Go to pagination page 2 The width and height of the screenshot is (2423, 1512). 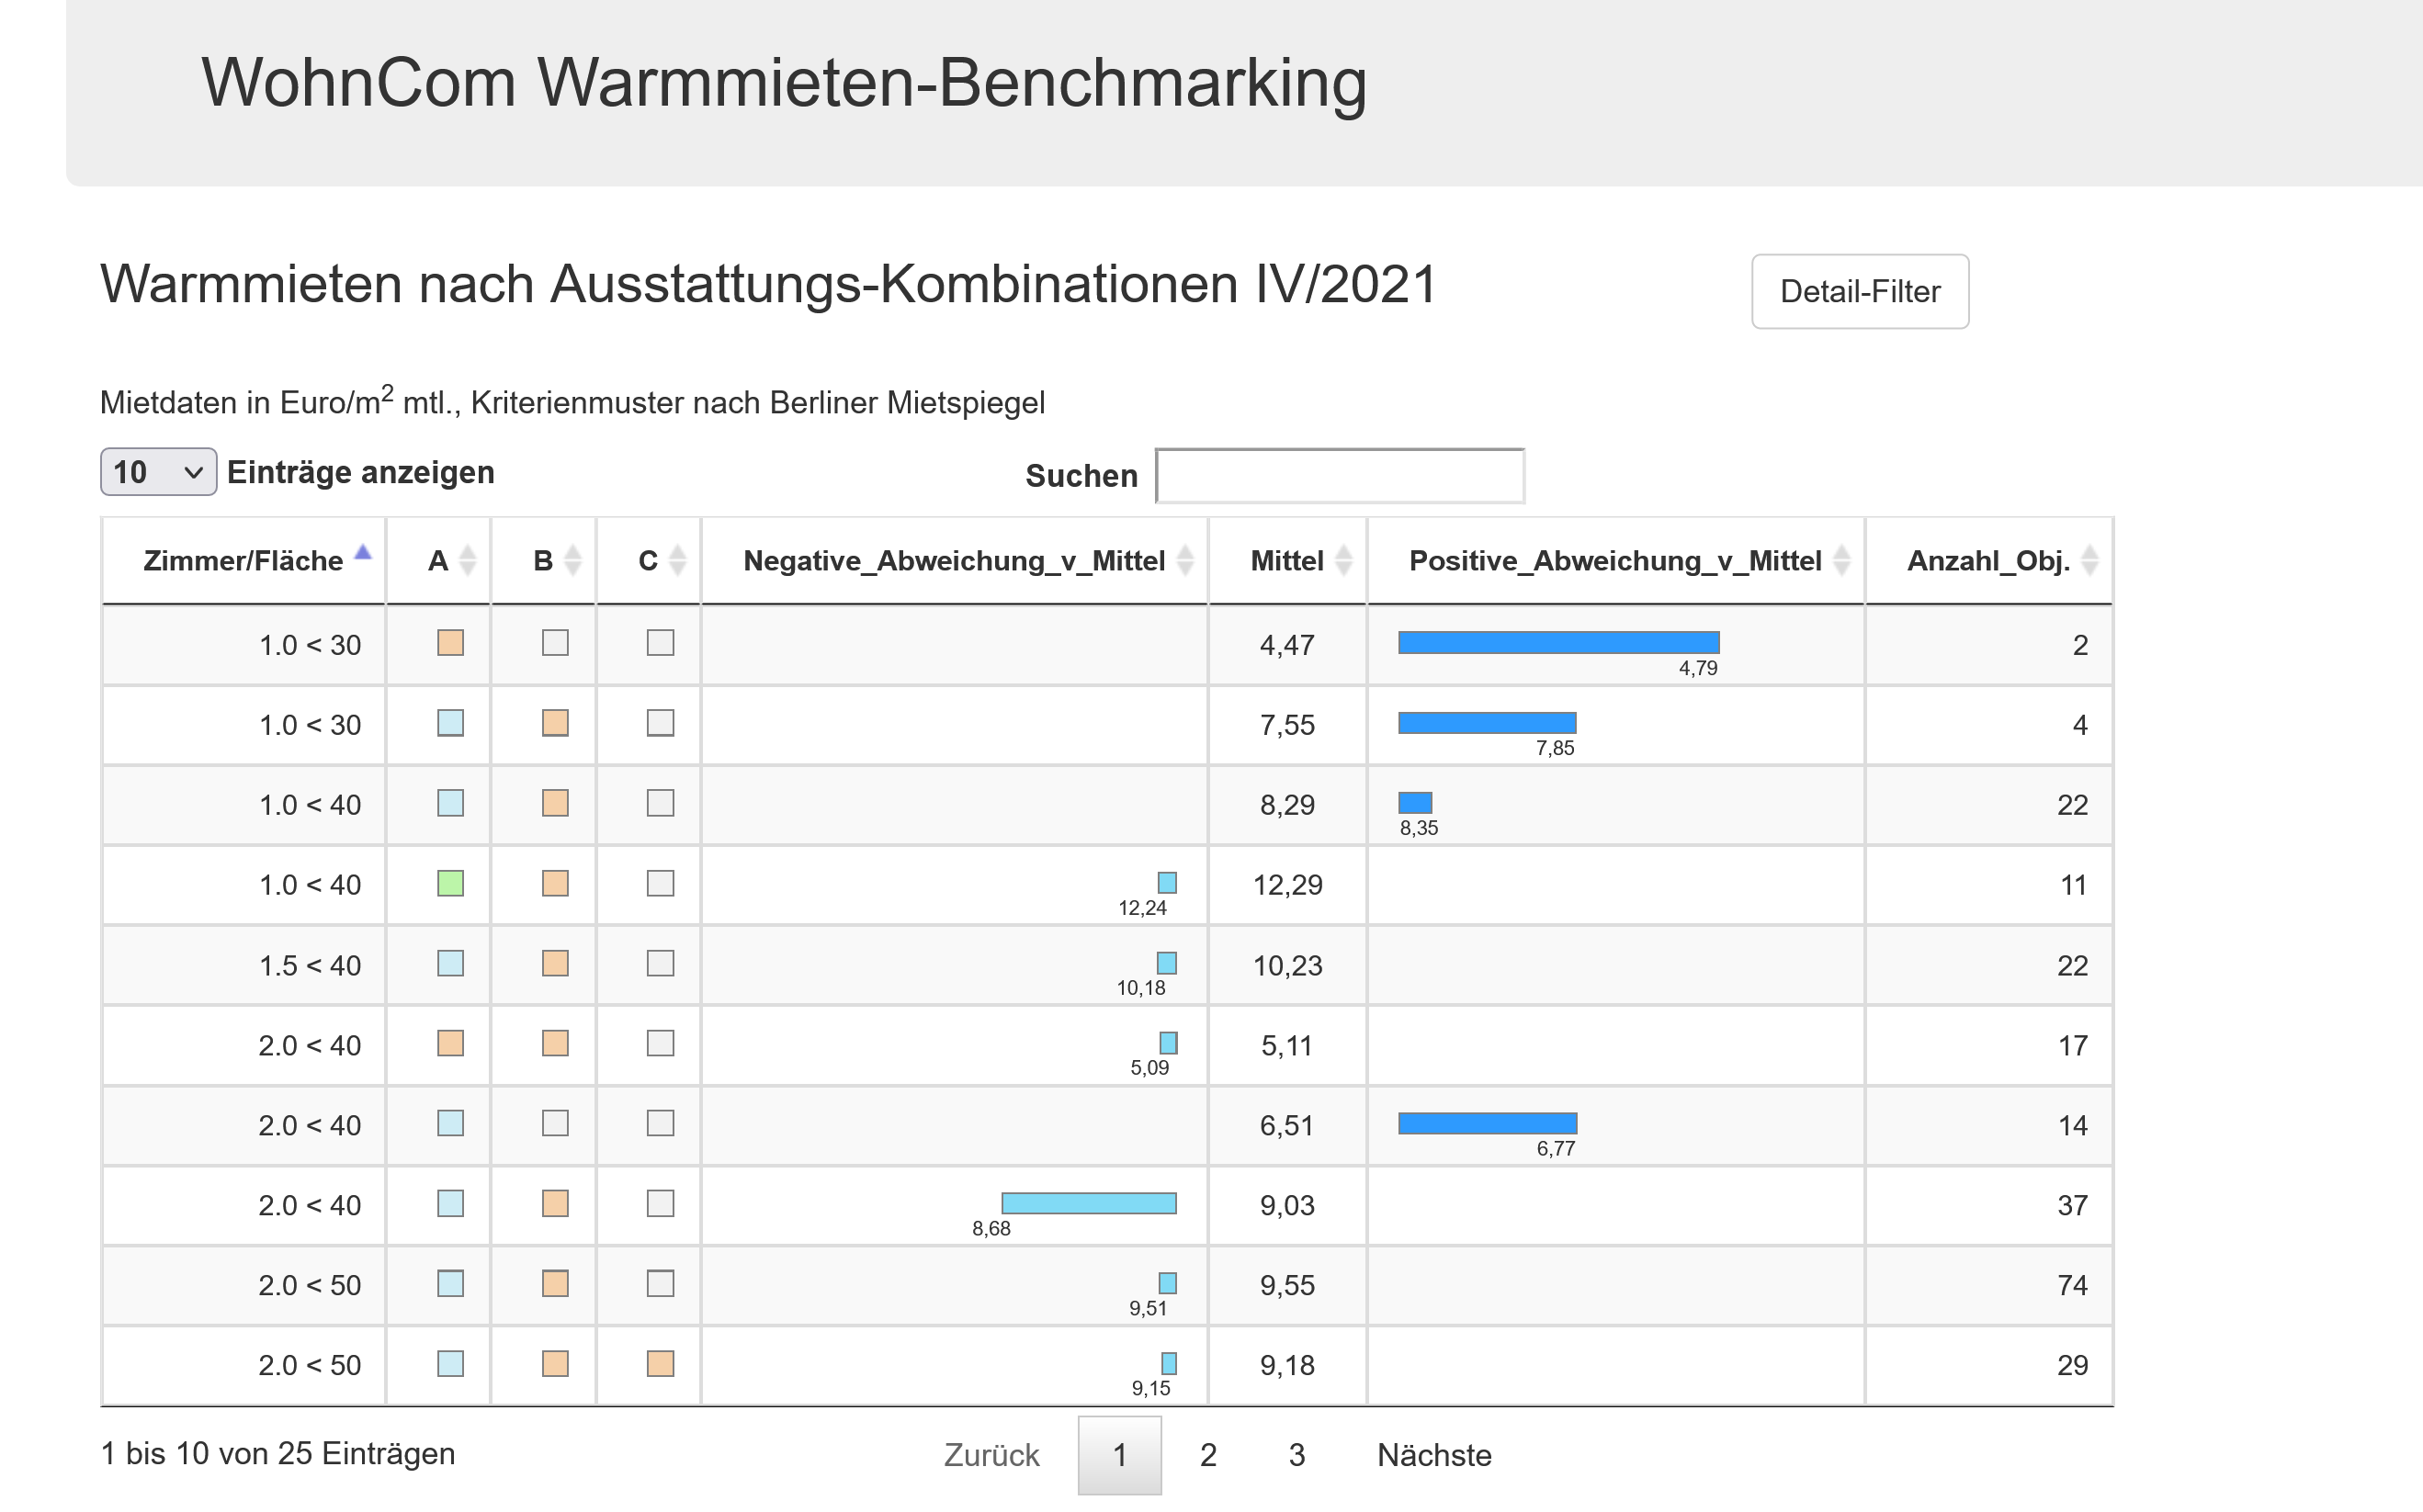point(1208,1455)
